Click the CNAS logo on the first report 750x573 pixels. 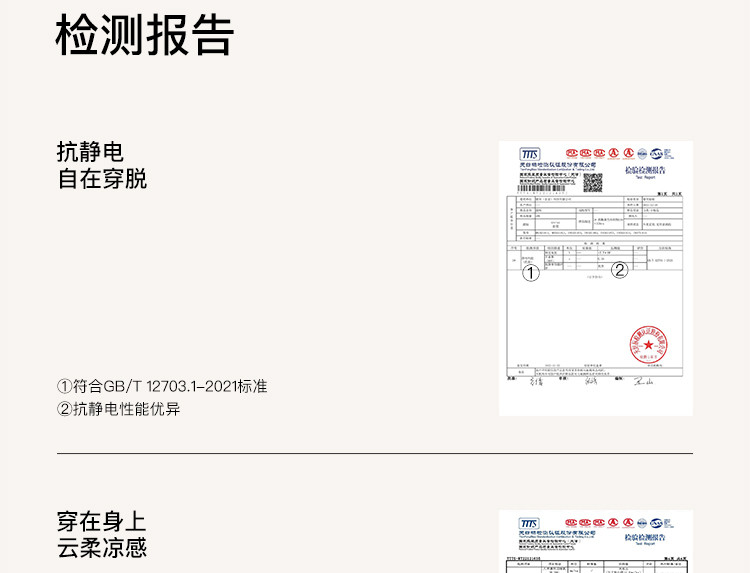(657, 154)
